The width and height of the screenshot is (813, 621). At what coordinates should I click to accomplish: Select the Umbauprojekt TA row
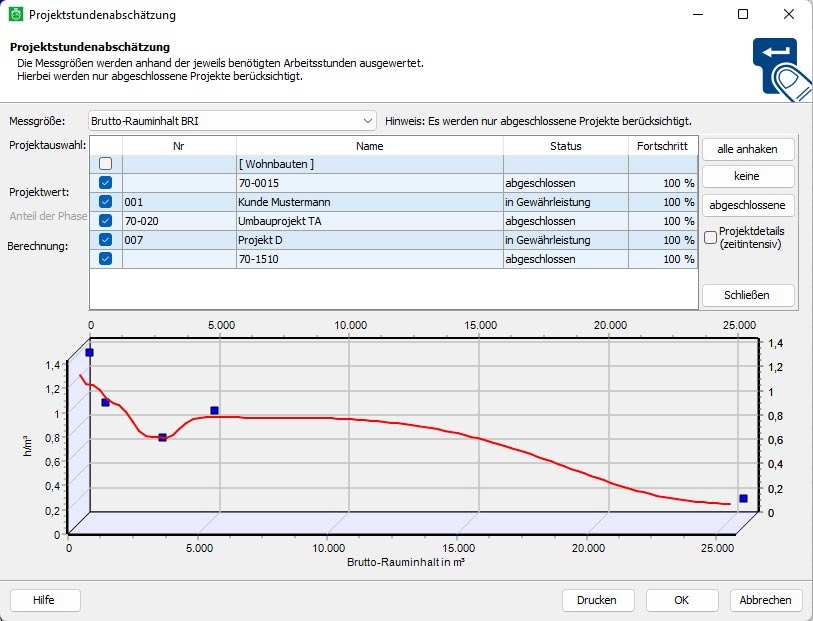click(x=368, y=221)
